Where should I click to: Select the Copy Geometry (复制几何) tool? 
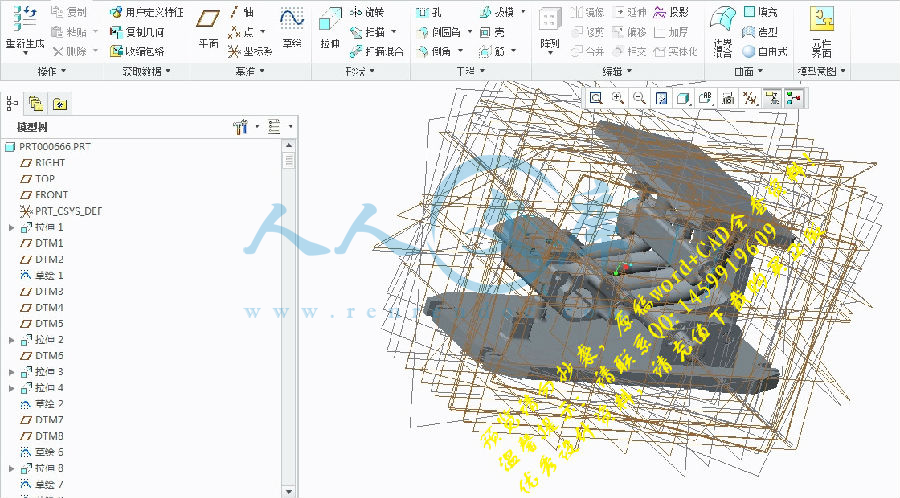[137, 32]
